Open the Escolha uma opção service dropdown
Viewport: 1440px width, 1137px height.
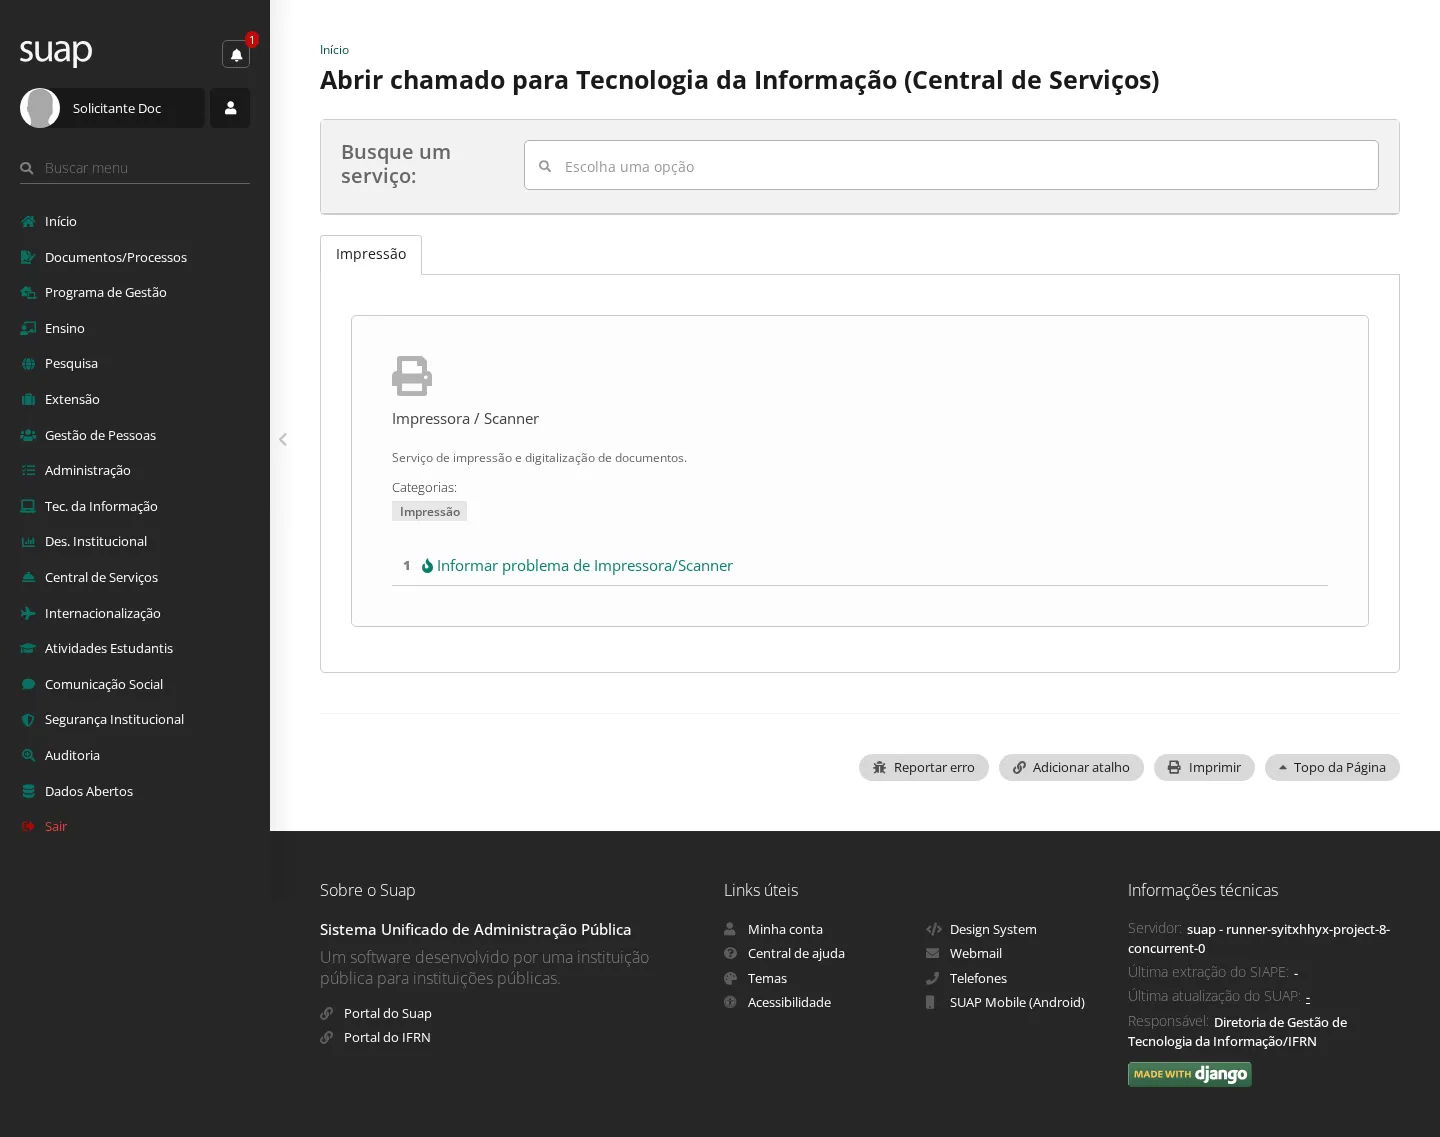point(951,165)
